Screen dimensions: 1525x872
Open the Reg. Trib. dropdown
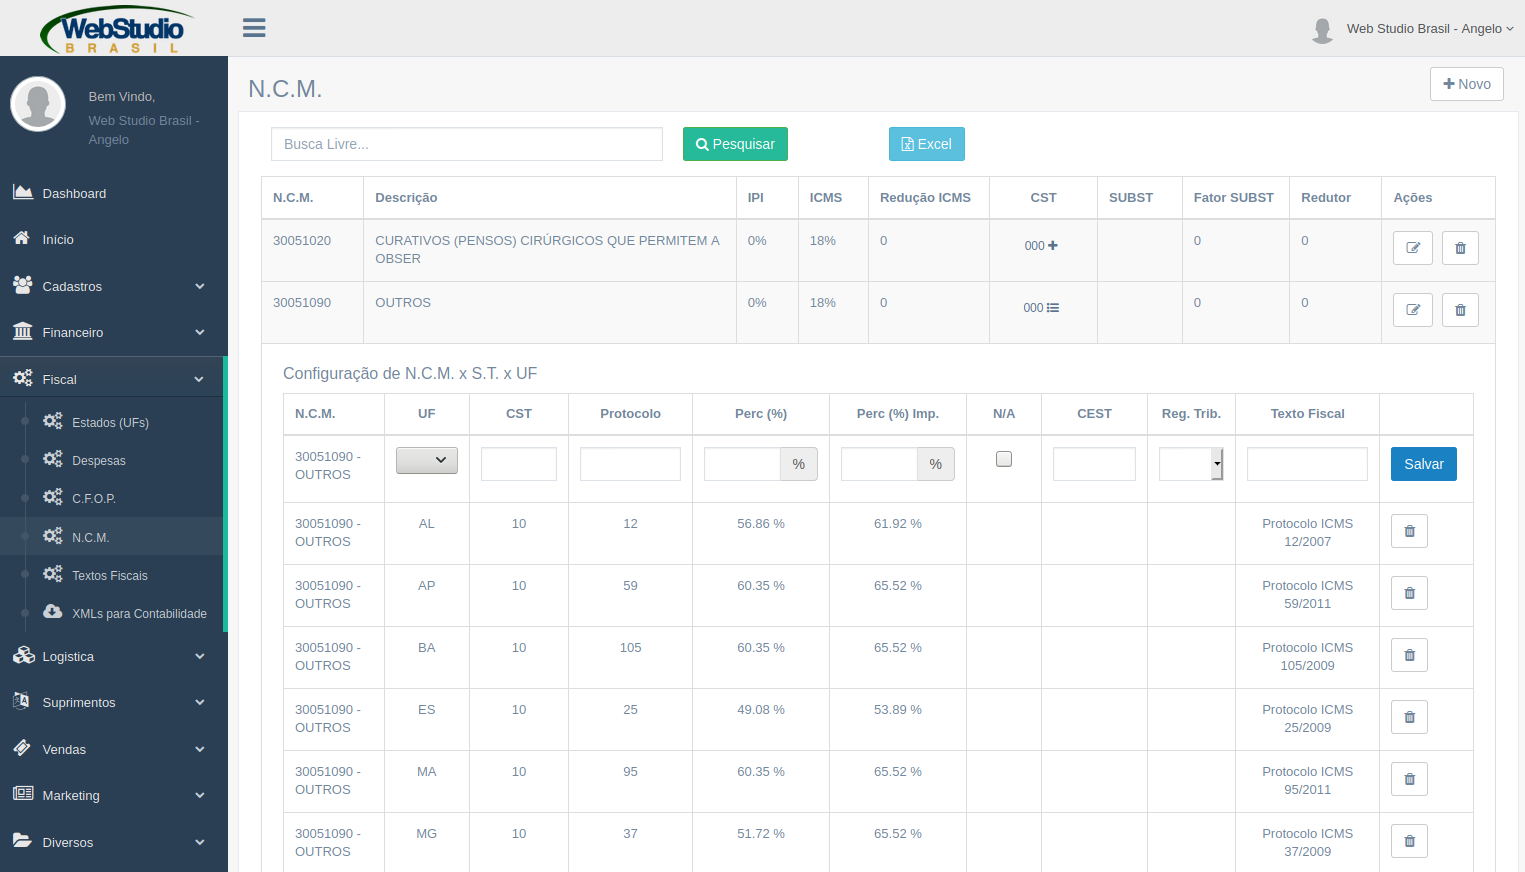[1191, 464]
